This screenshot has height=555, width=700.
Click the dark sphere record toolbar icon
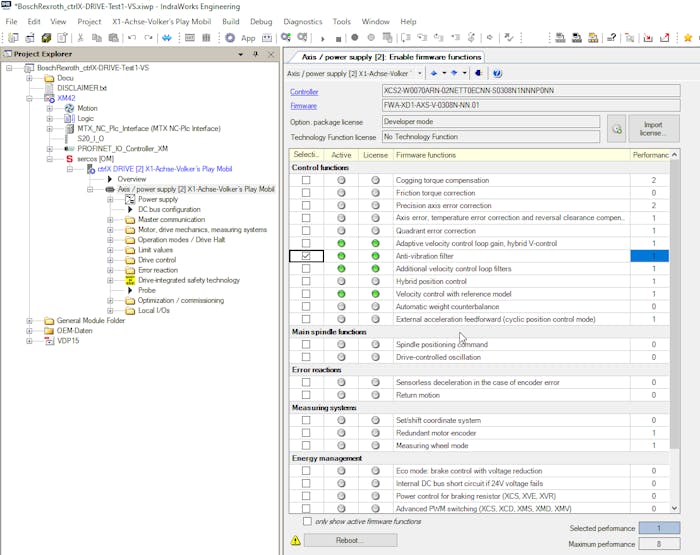354,38
